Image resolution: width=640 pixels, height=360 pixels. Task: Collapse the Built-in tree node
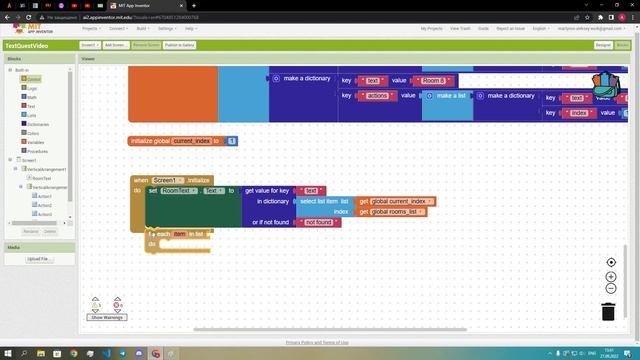(10, 70)
